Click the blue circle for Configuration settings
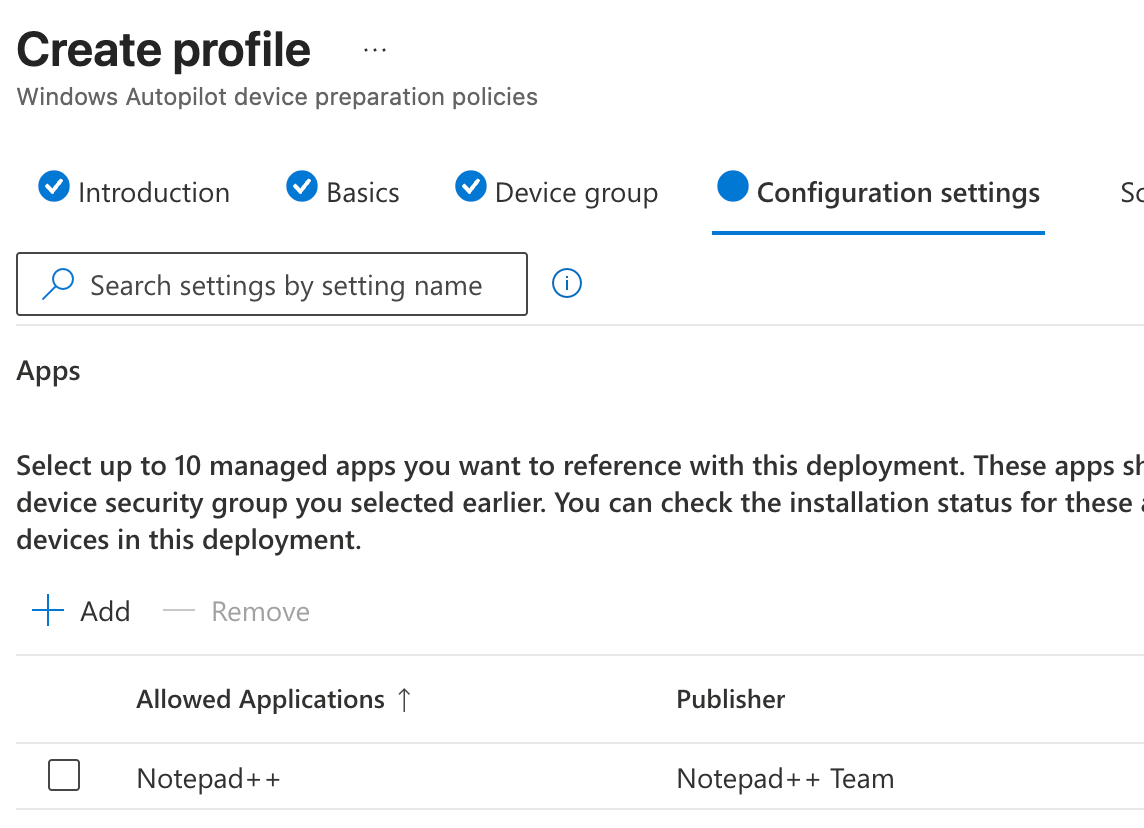Screen dimensions: 1144x828 pos(733,187)
